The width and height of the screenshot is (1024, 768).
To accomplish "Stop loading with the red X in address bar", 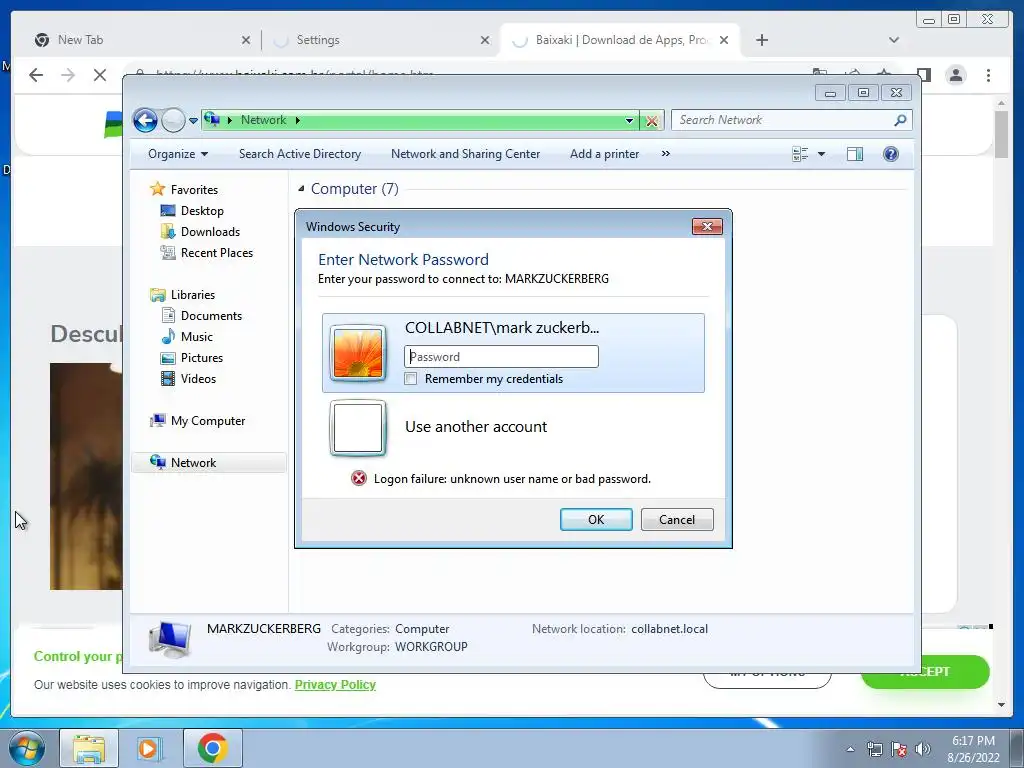I will tap(652, 121).
